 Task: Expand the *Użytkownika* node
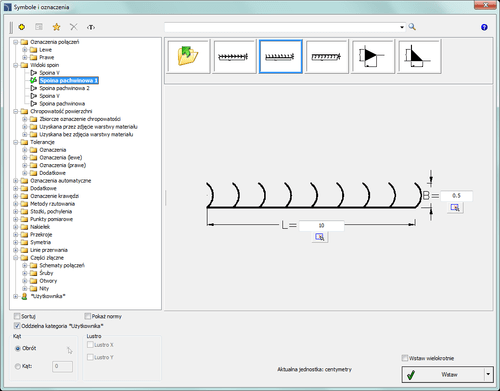point(15,296)
